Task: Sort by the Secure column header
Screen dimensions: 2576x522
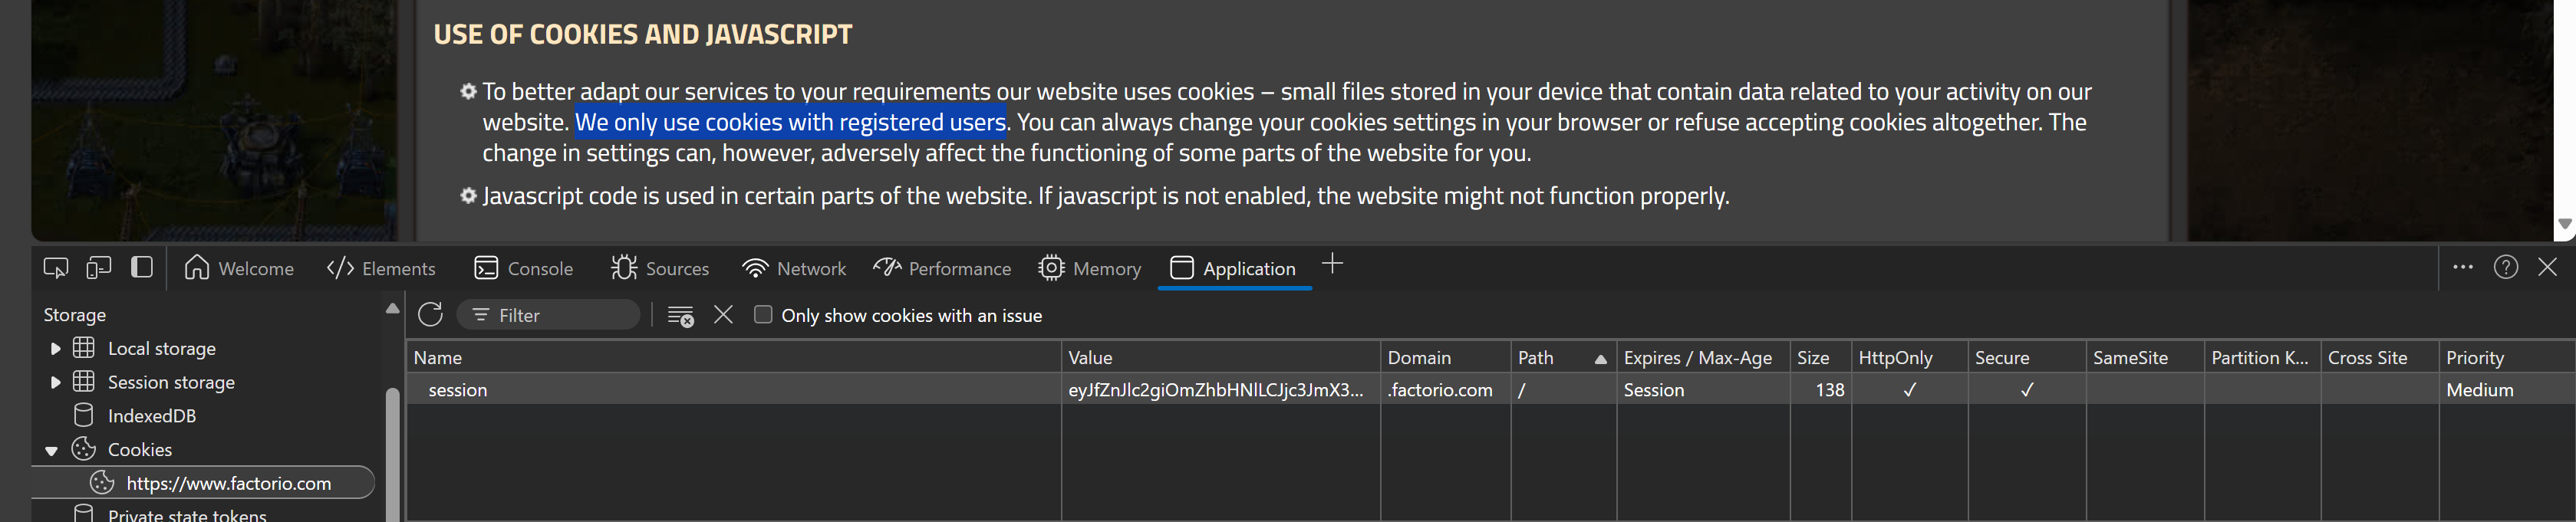Action: 2026,358
